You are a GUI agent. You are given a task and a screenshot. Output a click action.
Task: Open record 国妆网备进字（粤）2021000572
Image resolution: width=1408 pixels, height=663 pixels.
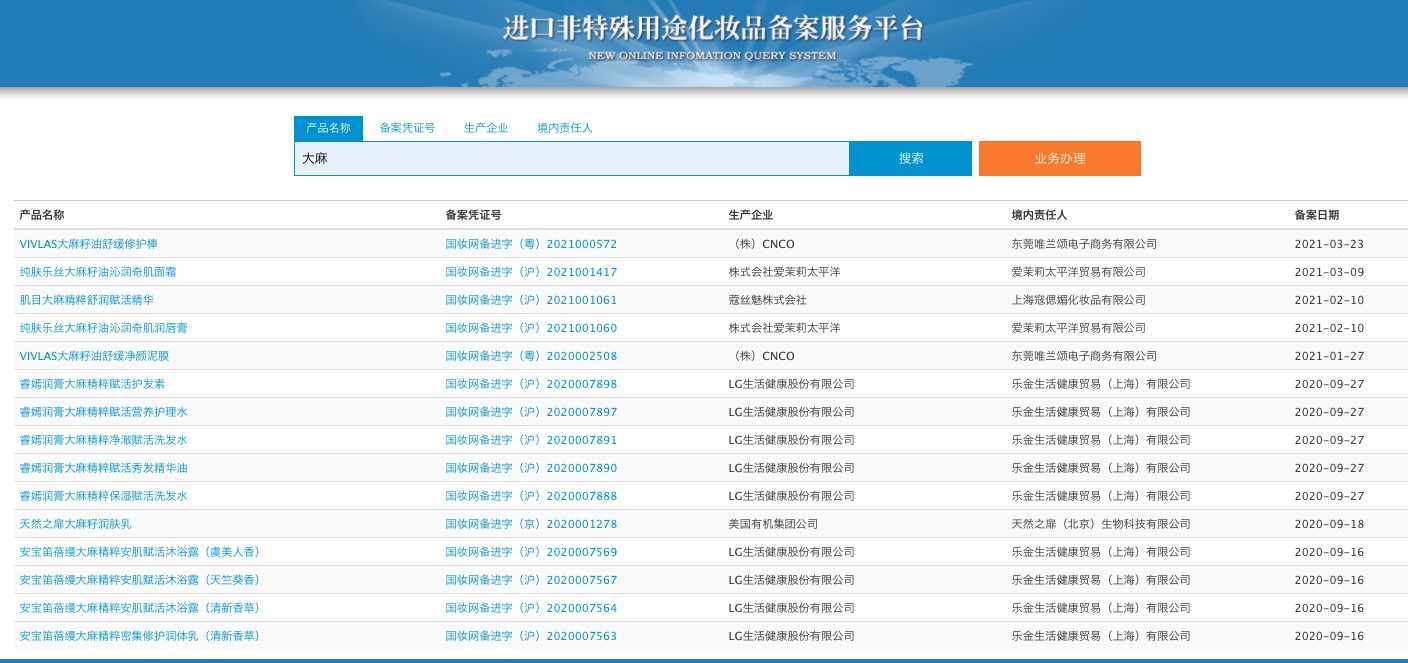pos(531,244)
